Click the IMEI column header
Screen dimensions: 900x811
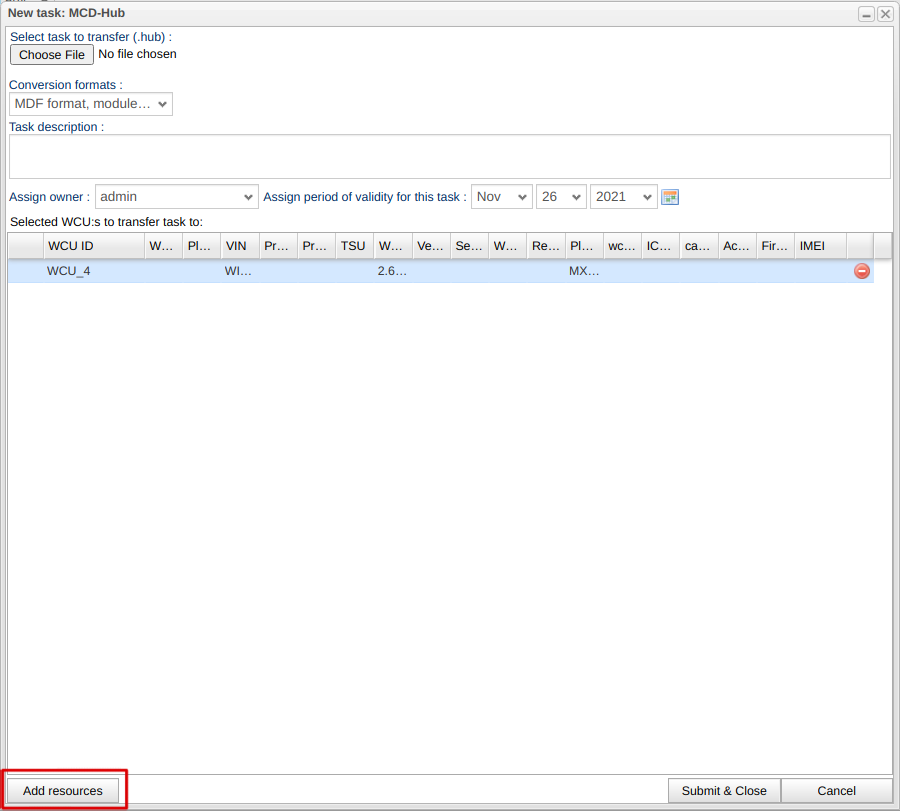pyautogui.click(x=820, y=246)
